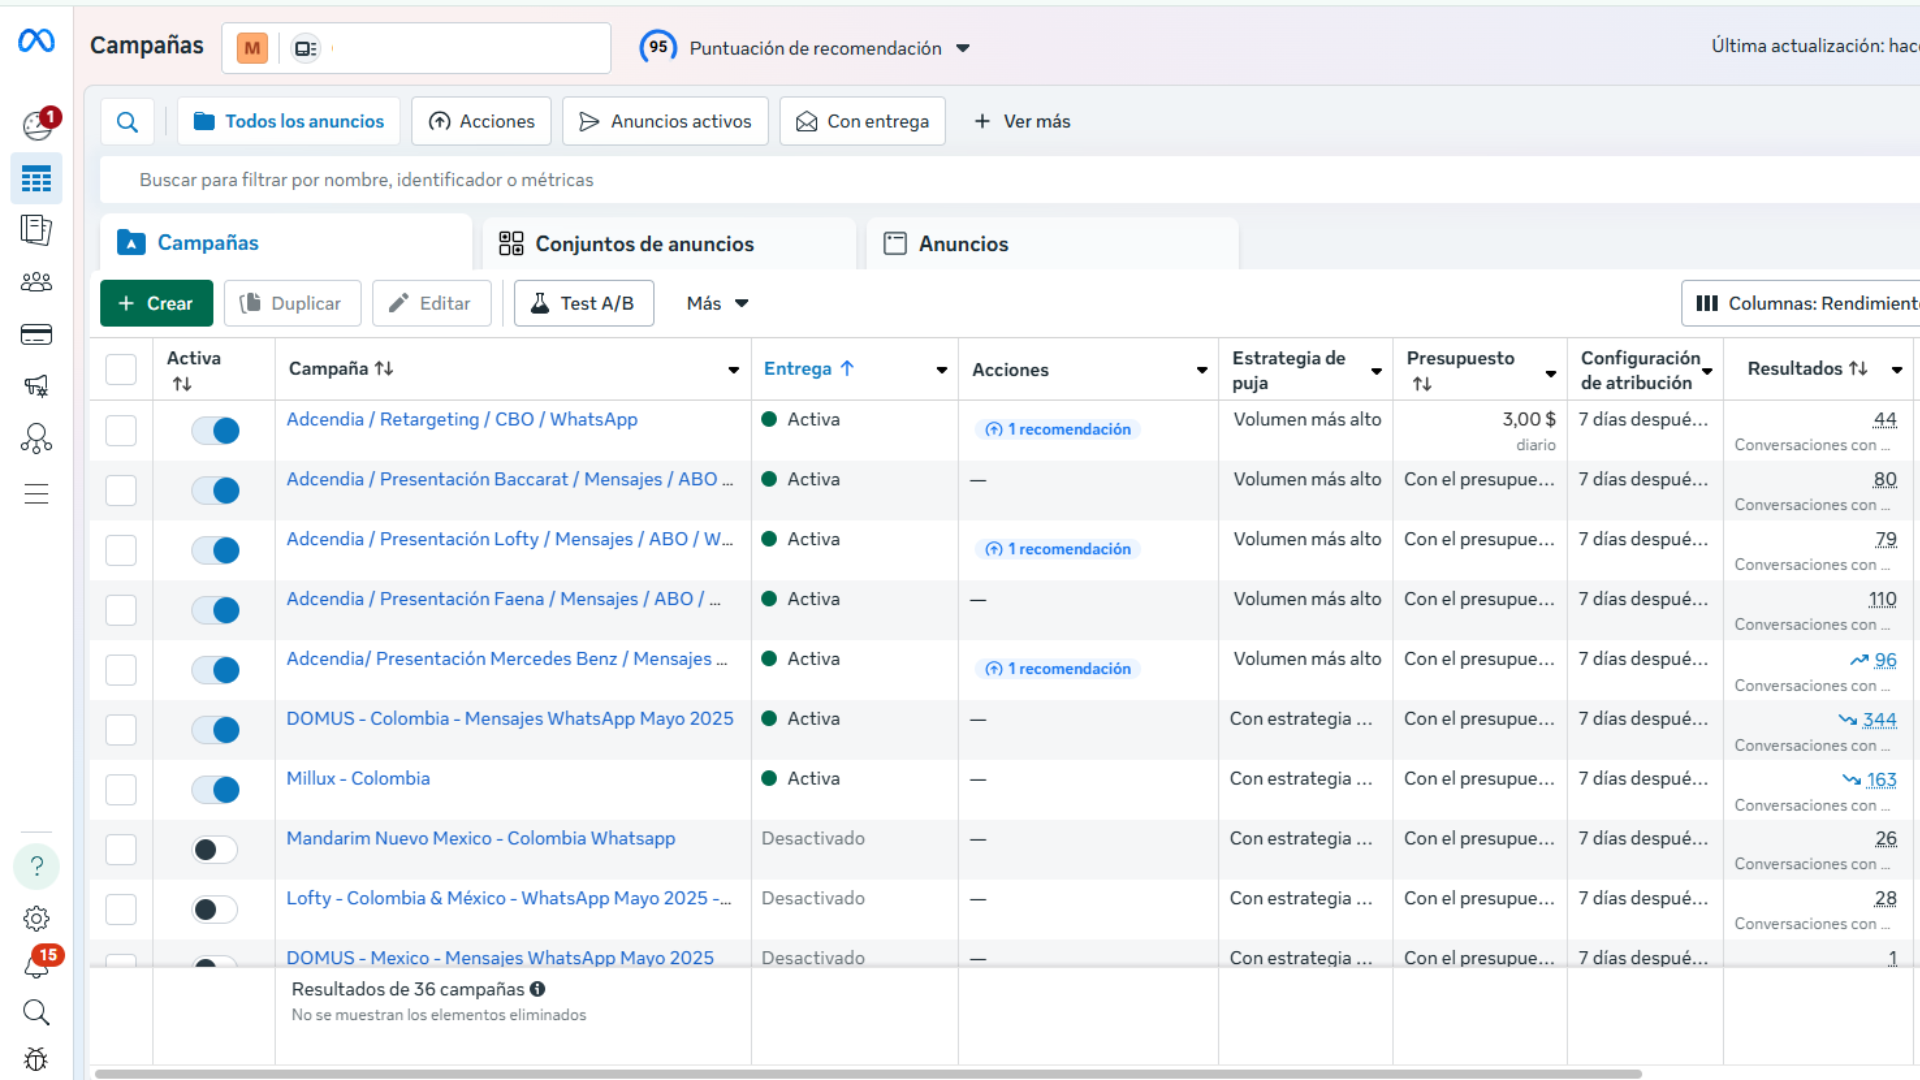This screenshot has width=1920, height=1080.
Task: Open the Settings gear icon in sidebar
Action: point(36,918)
